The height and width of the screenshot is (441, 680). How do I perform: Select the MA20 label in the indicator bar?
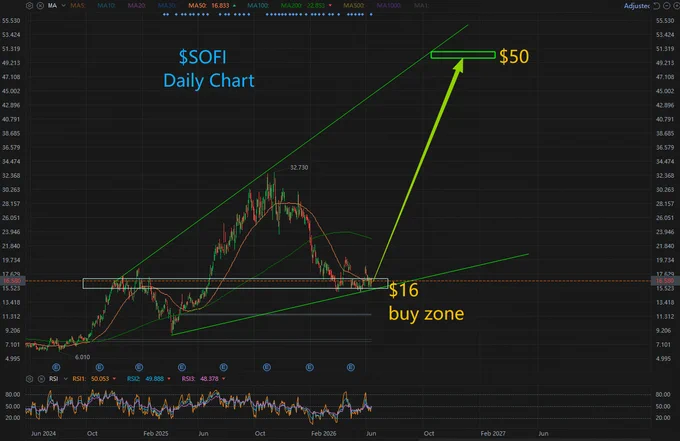coord(137,6)
